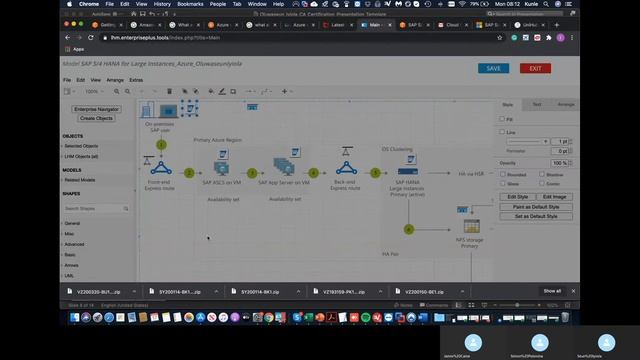Click the shadow rectangle icon in toolbar
This screenshot has width=640, height=360.
[x=233, y=91]
